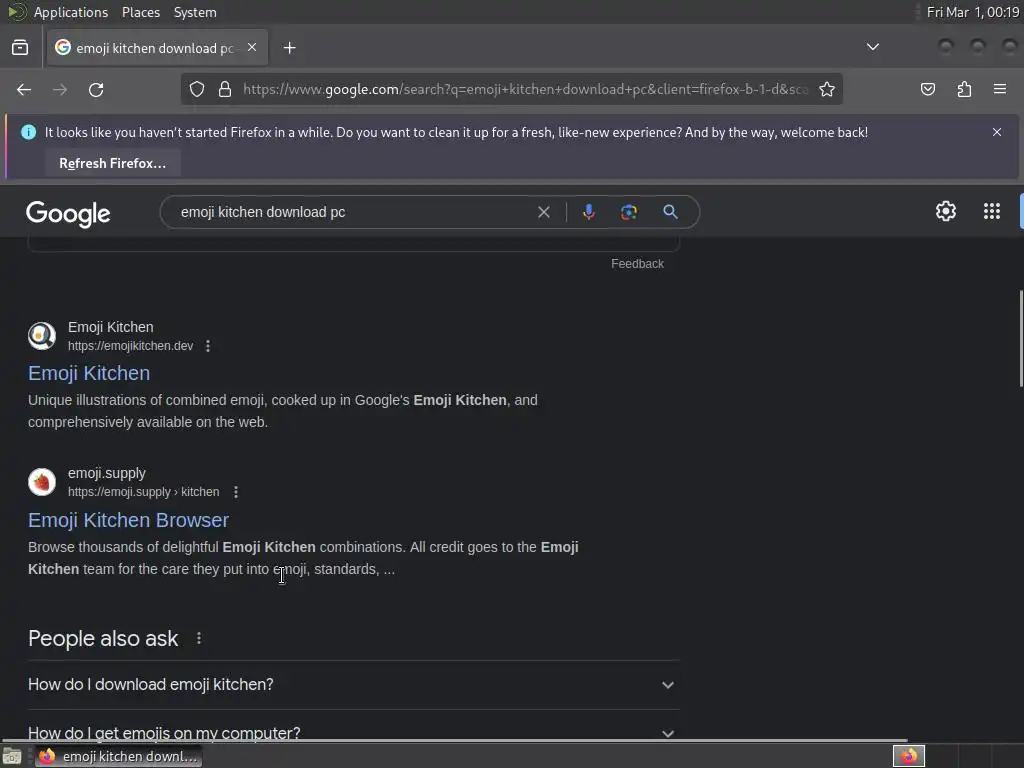Image resolution: width=1024 pixels, height=768 pixels.
Task: Start voice search with microphone
Action: point(588,212)
